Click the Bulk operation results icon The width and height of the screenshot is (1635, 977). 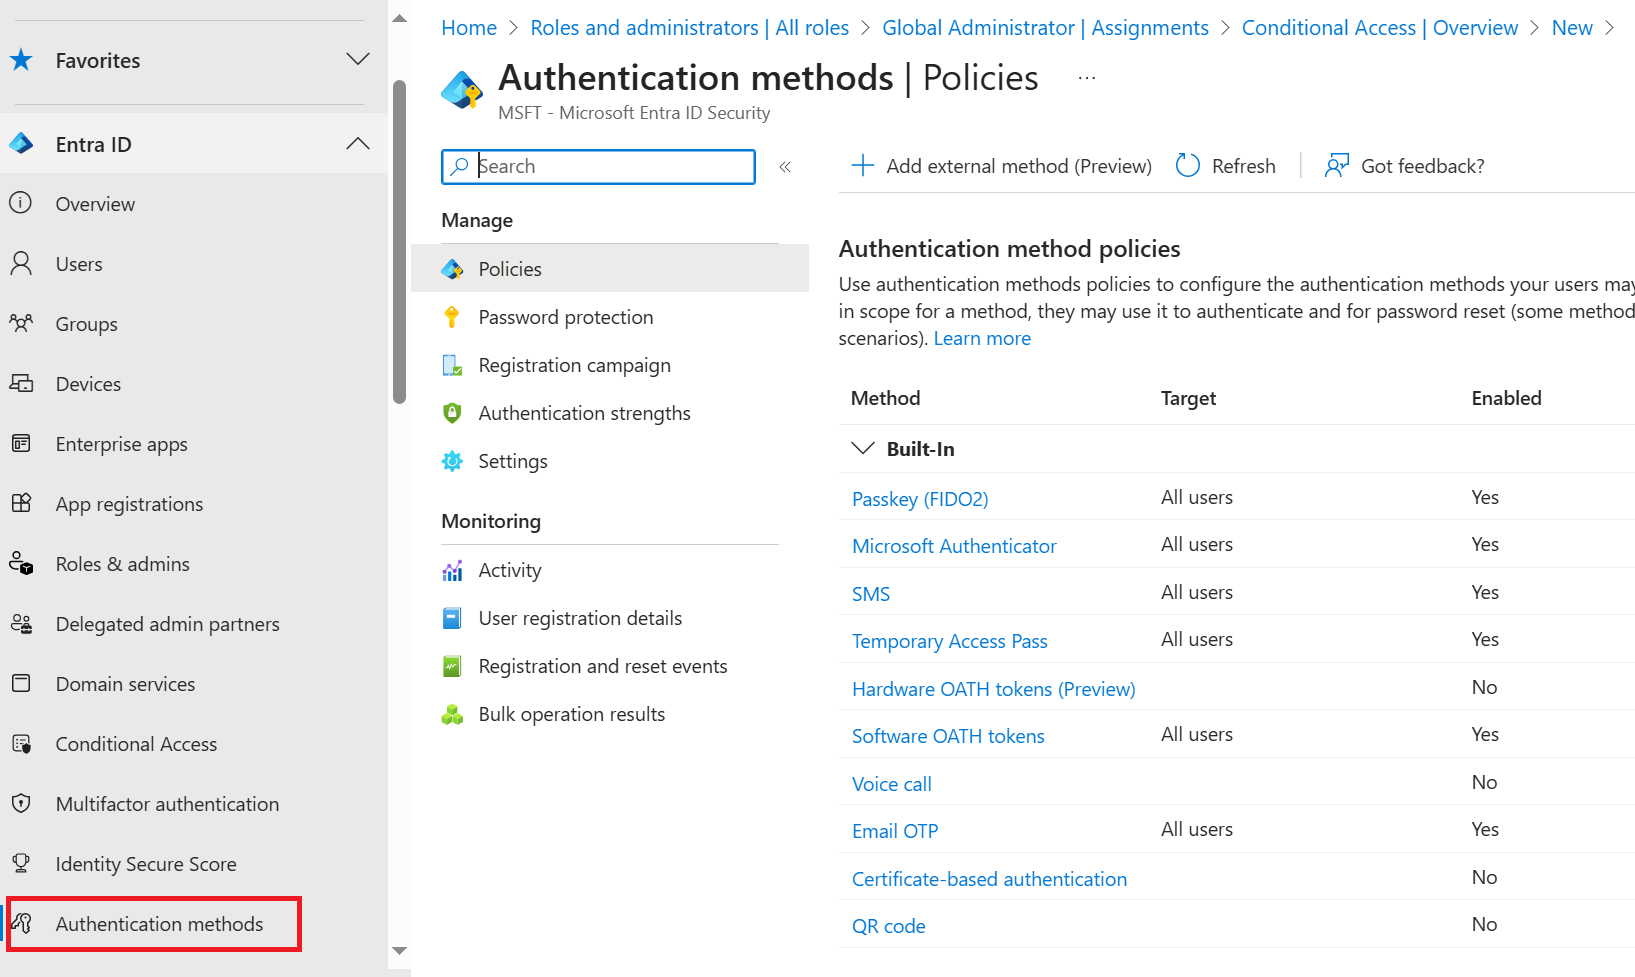click(452, 714)
